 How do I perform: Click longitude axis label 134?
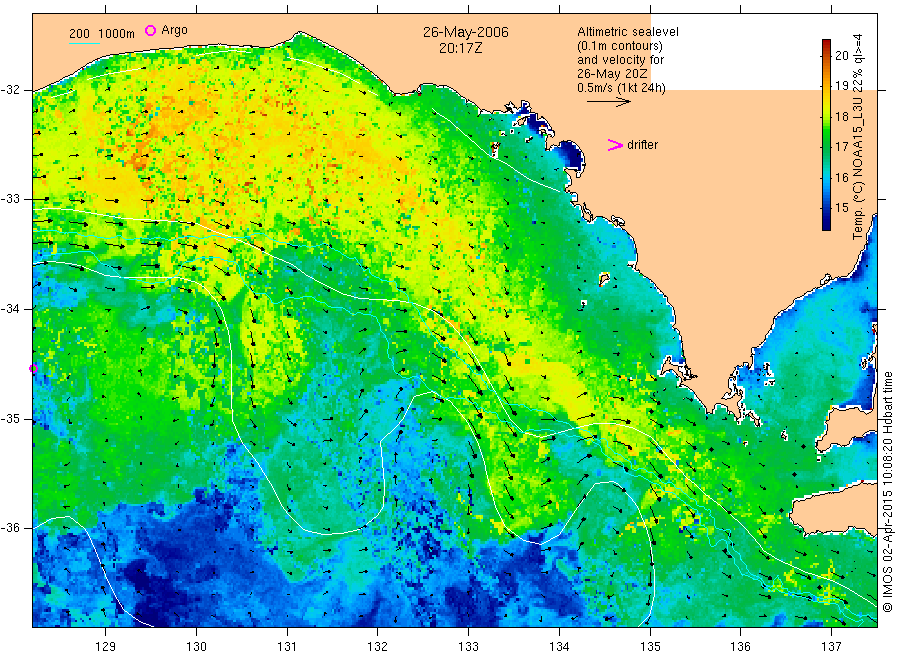(559, 647)
